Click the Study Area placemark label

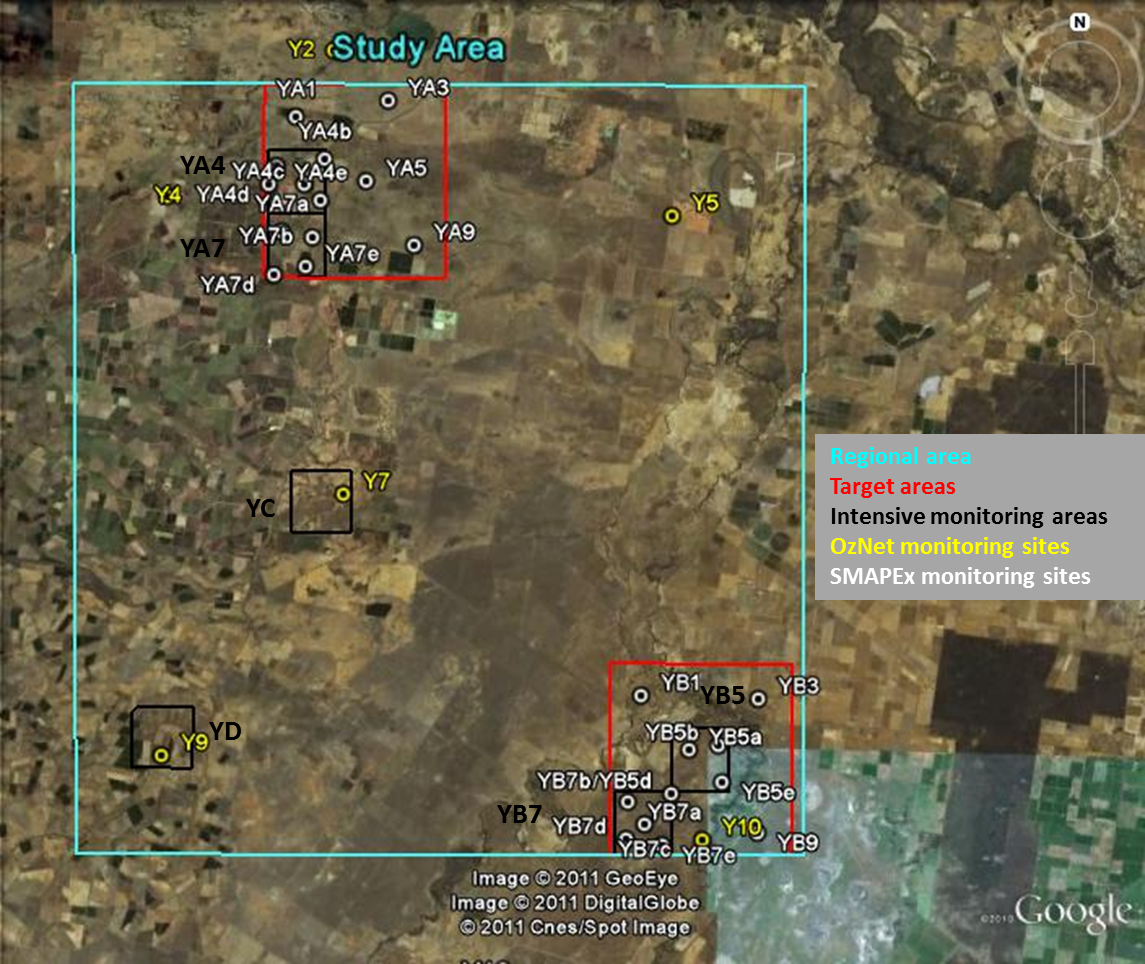[418, 48]
